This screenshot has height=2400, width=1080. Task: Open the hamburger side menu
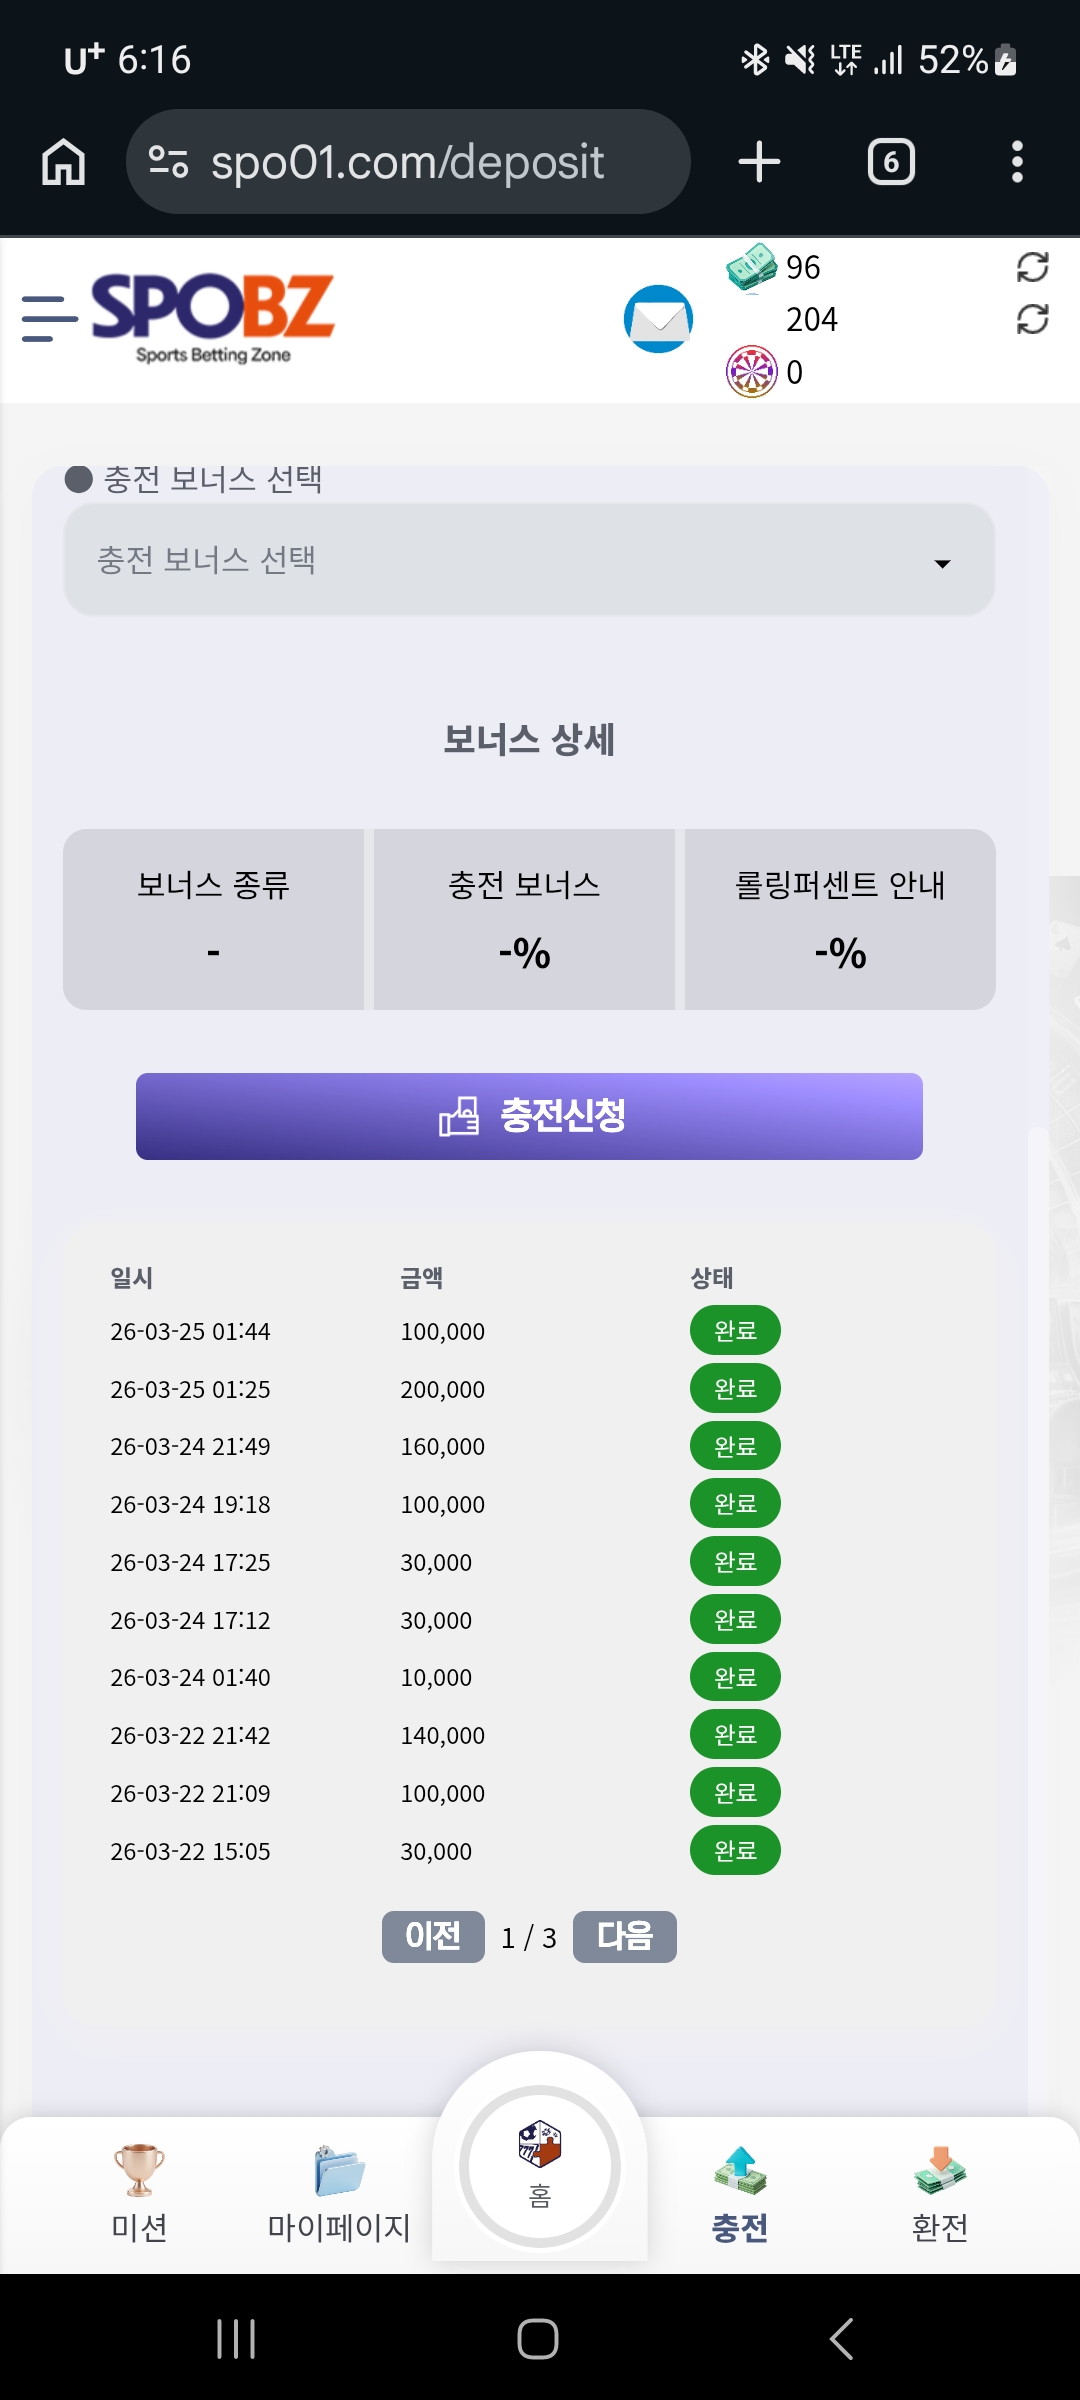click(49, 319)
